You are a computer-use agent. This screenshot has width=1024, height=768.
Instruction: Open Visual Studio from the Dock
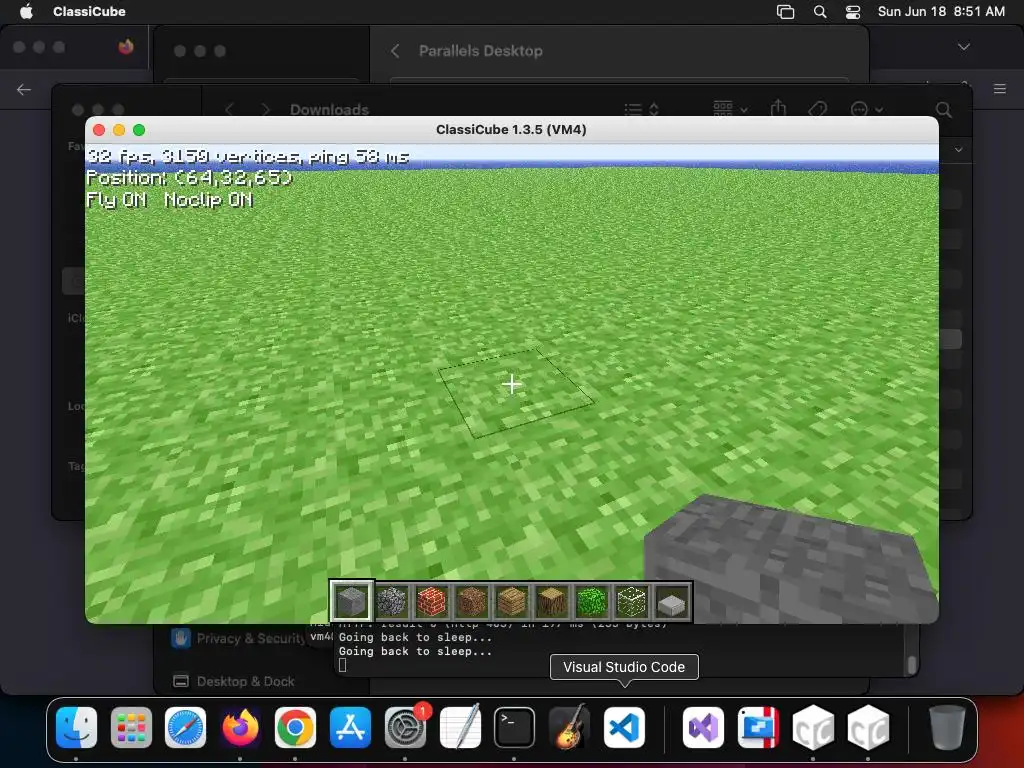click(x=703, y=728)
